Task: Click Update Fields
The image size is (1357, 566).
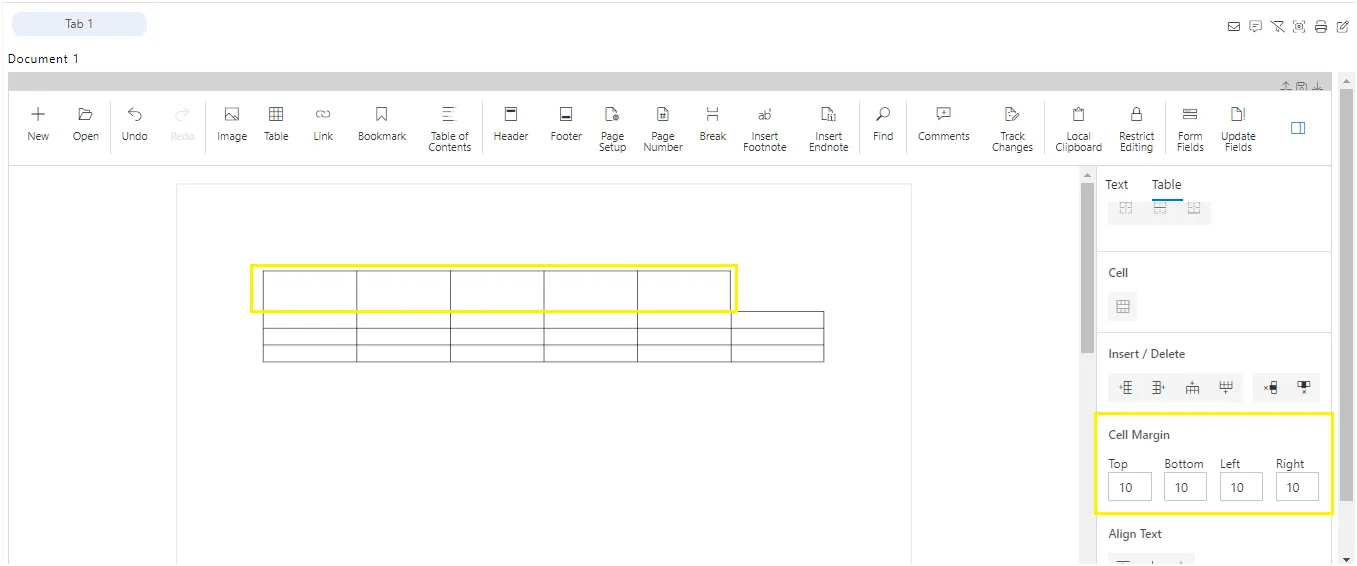Action: click(x=1238, y=129)
